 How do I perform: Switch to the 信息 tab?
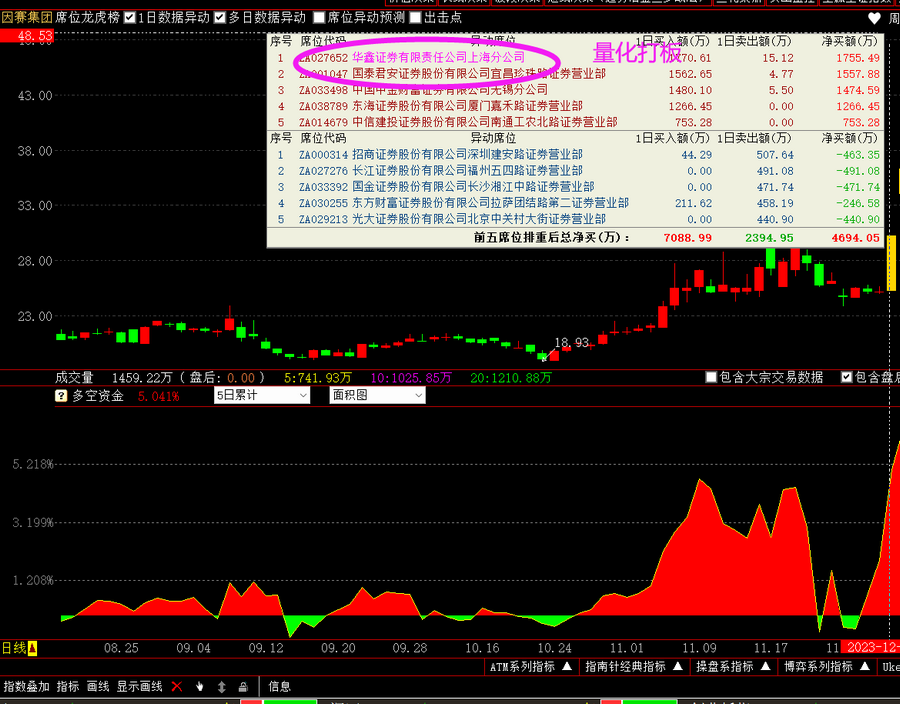(280, 687)
